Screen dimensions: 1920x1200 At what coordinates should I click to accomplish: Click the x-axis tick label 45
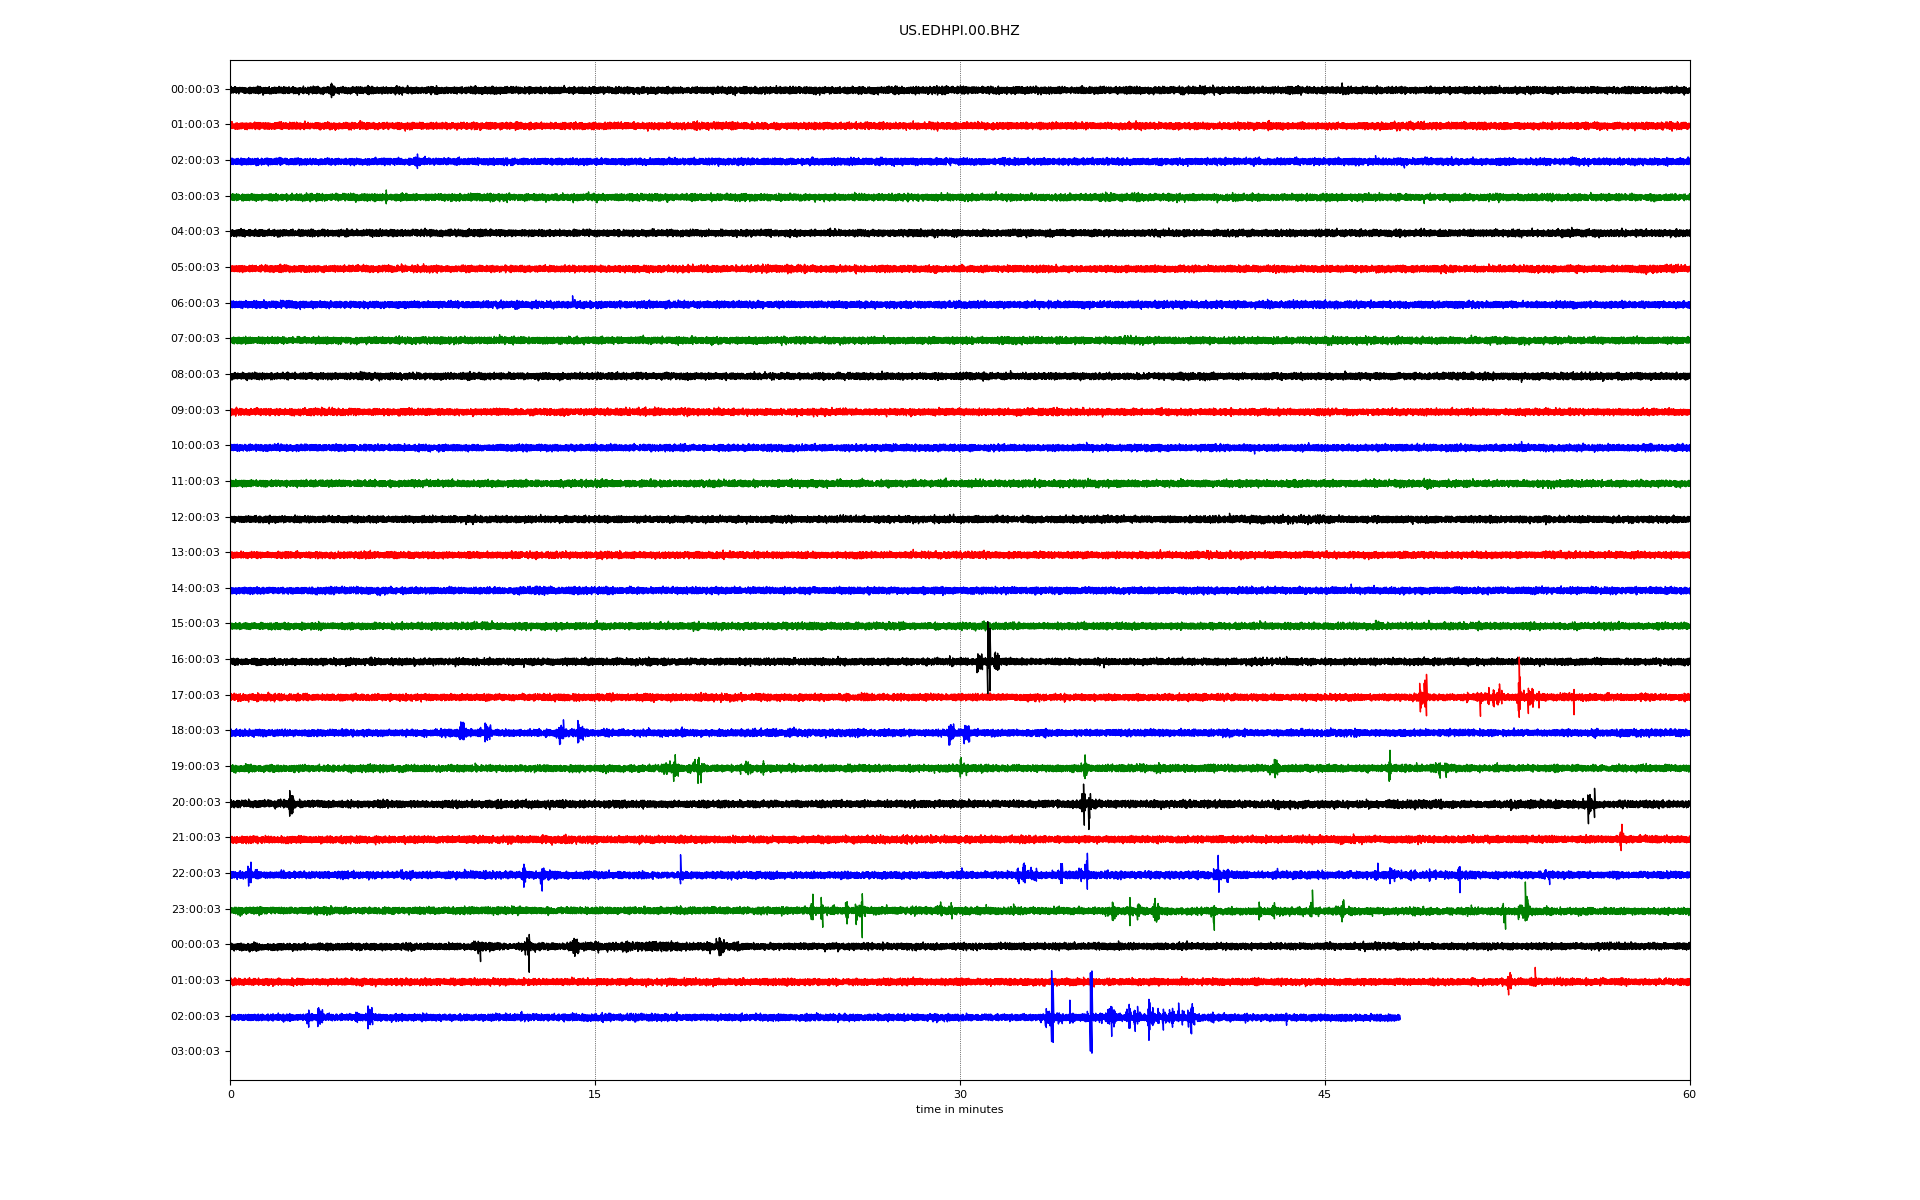pos(1325,1095)
